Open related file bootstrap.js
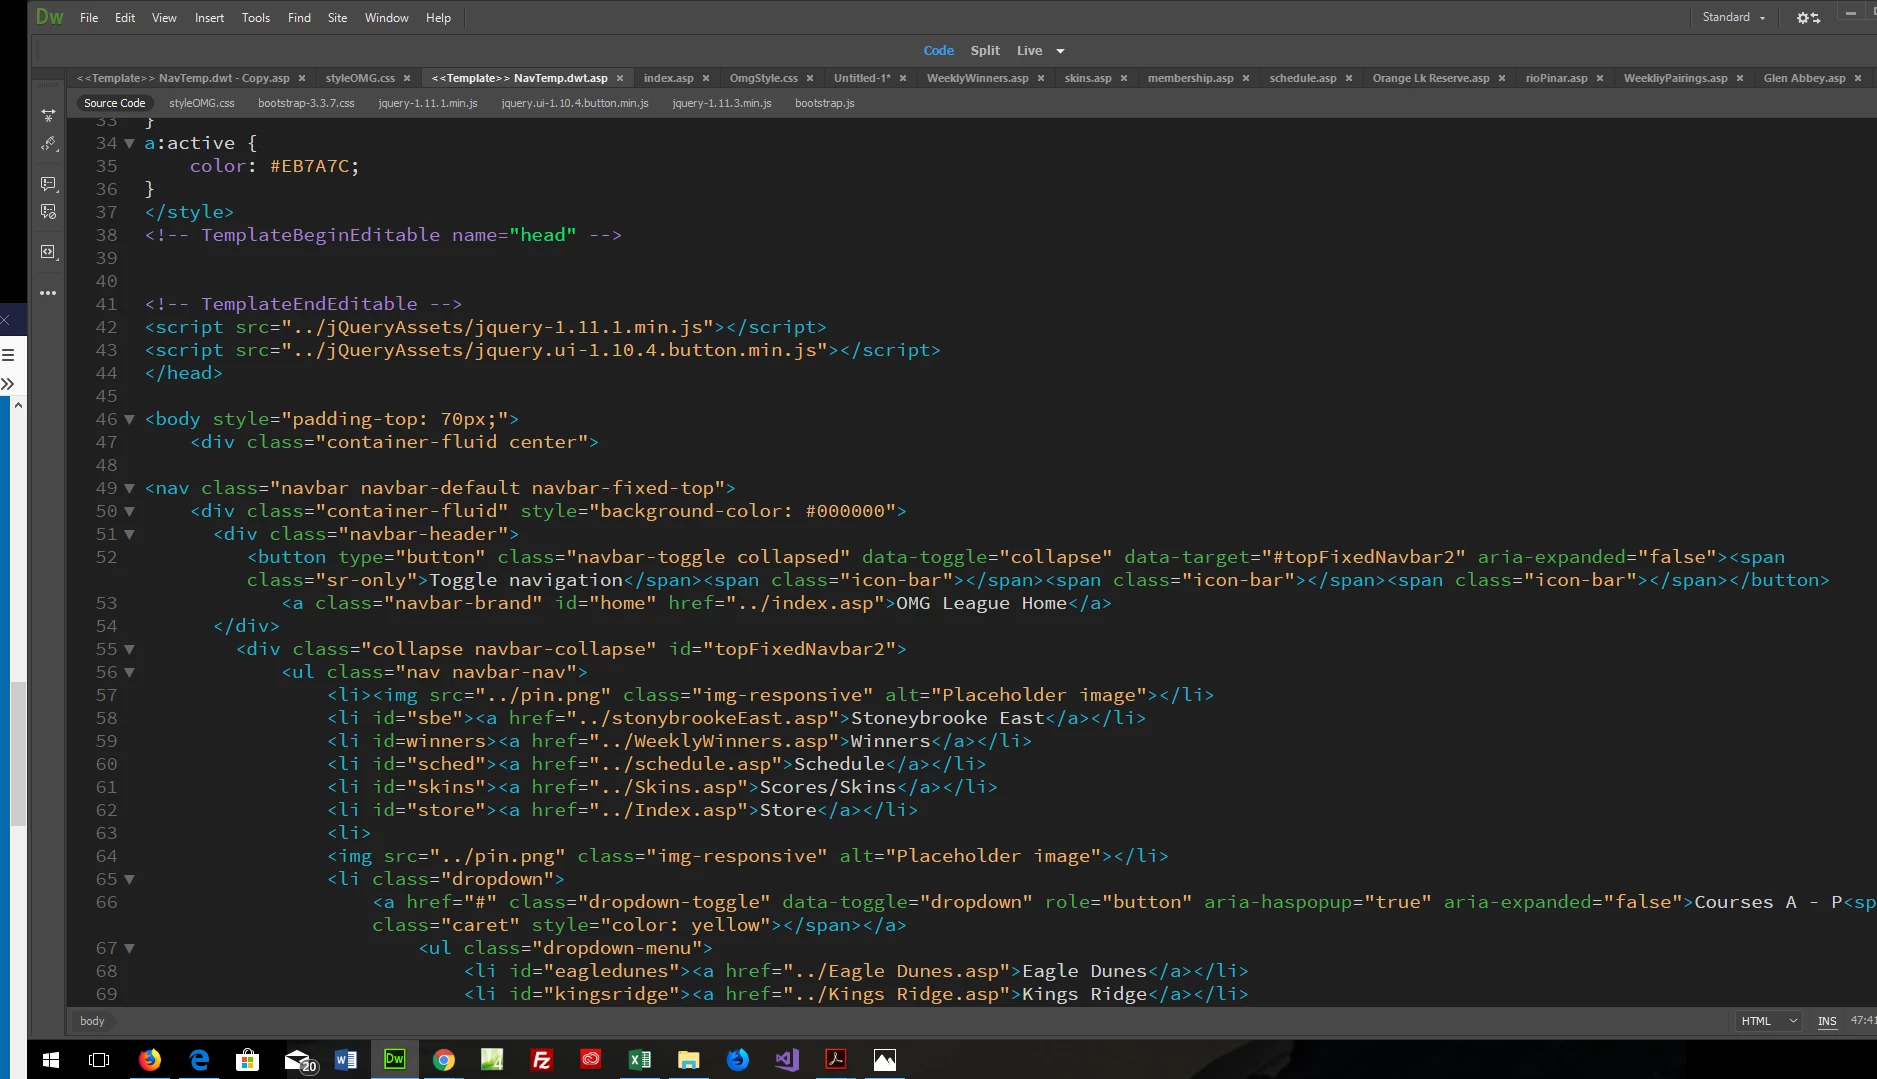Screen dimensions: 1877x1079 (x=825, y=103)
